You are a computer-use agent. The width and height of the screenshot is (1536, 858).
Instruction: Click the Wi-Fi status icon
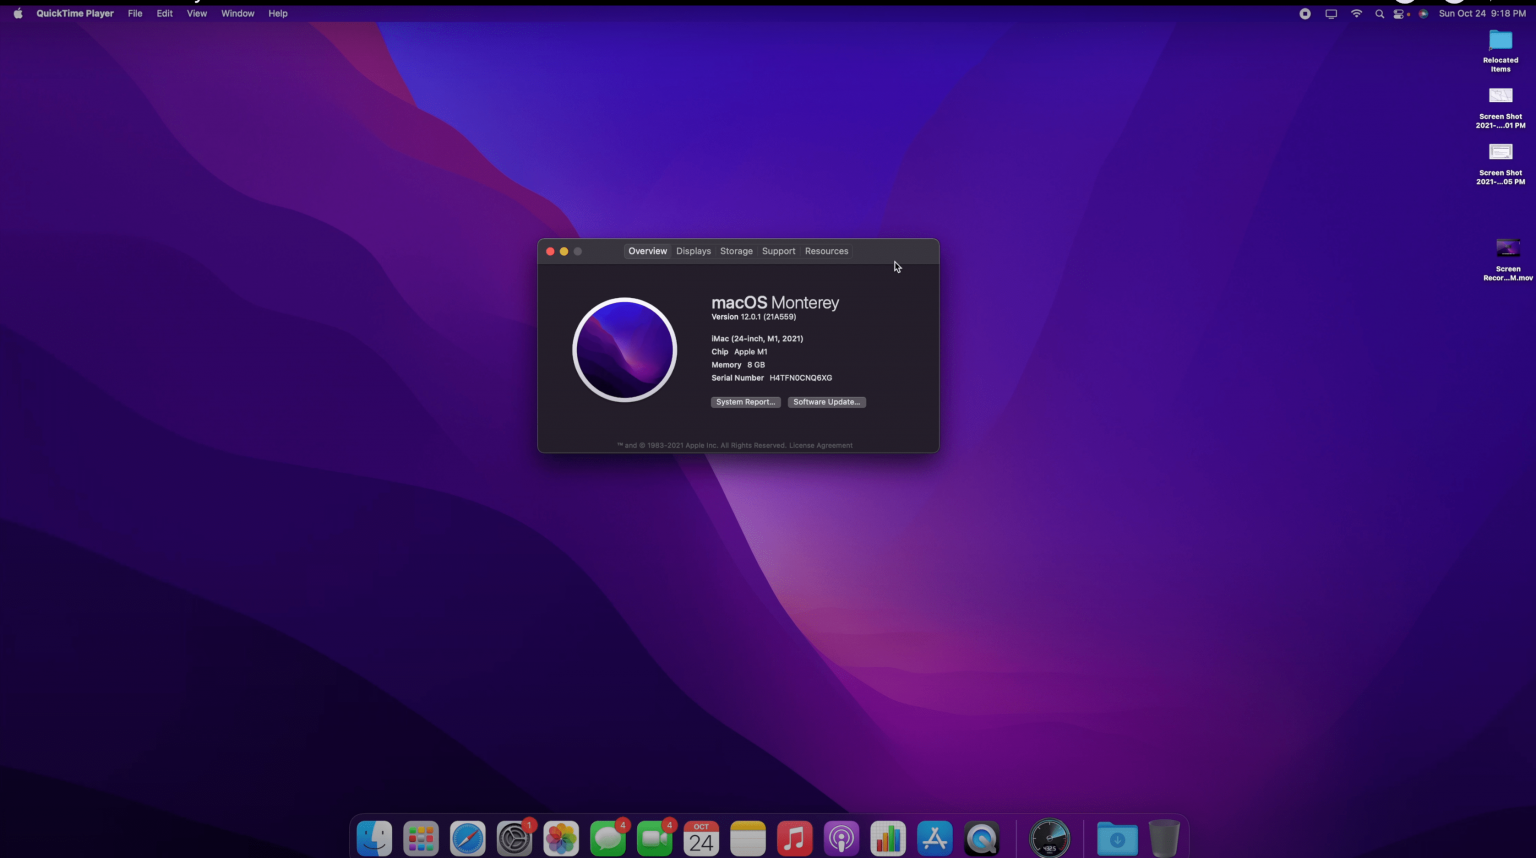1356,13
